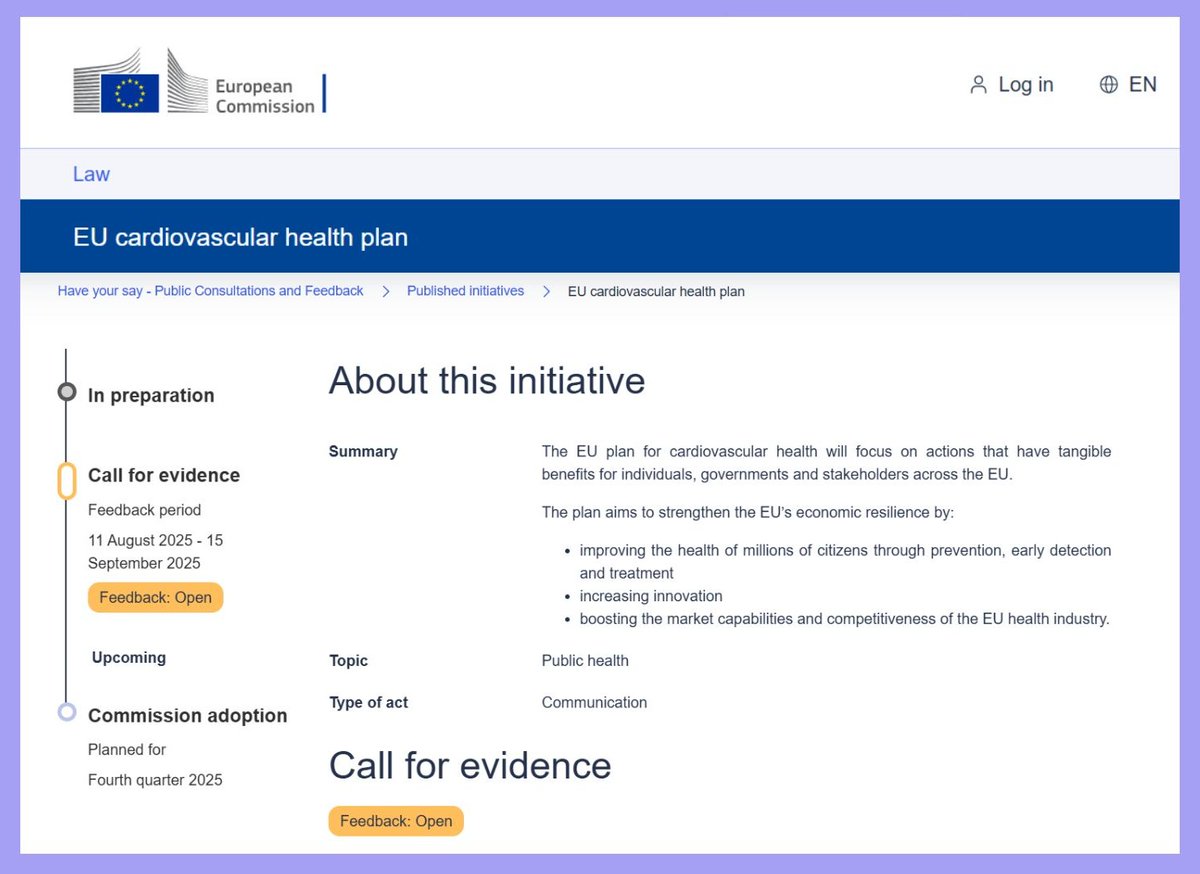Open the European Commission logo homepage

pyautogui.click(x=199, y=81)
